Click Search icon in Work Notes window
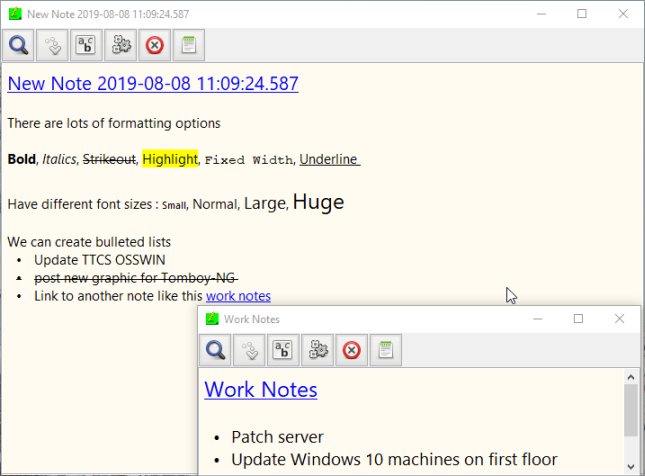 pyautogui.click(x=216, y=350)
